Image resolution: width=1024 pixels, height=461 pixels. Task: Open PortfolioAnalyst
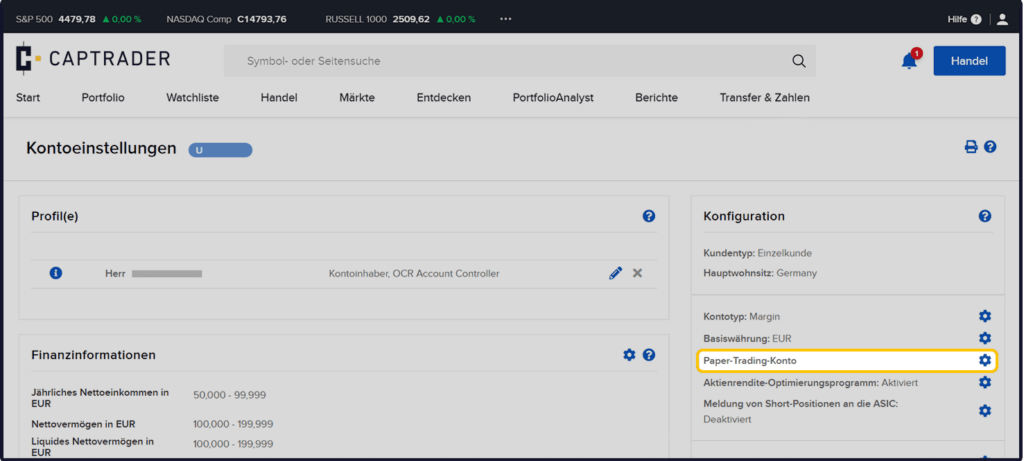point(553,98)
